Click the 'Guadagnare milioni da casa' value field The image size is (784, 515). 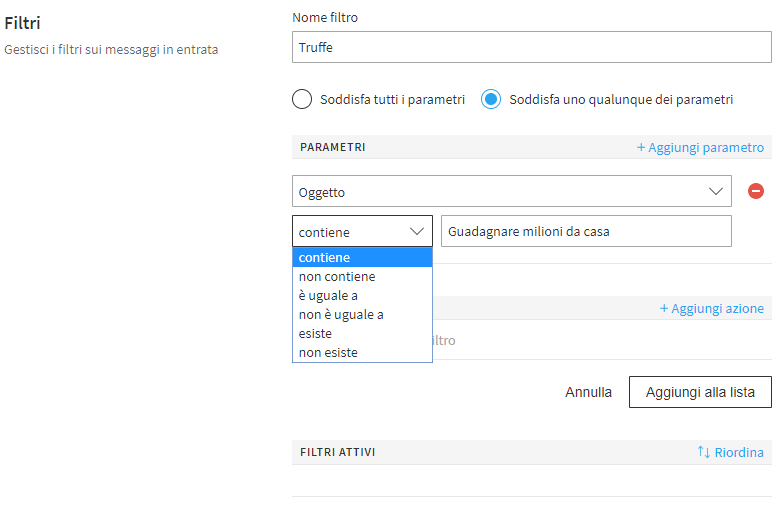tap(586, 231)
